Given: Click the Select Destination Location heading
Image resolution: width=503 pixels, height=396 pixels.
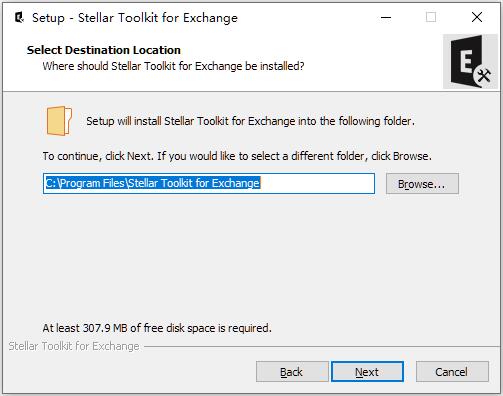Looking at the screenshot, I should tap(104, 50).
